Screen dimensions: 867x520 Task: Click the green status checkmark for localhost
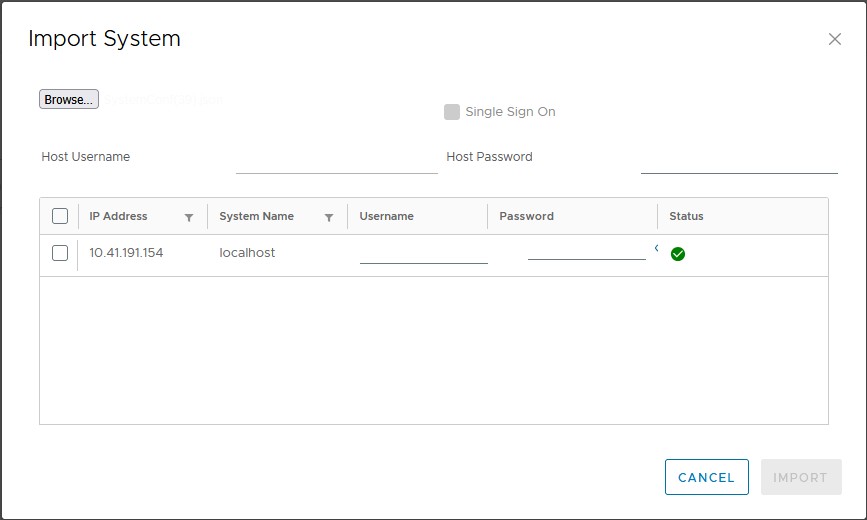click(678, 254)
